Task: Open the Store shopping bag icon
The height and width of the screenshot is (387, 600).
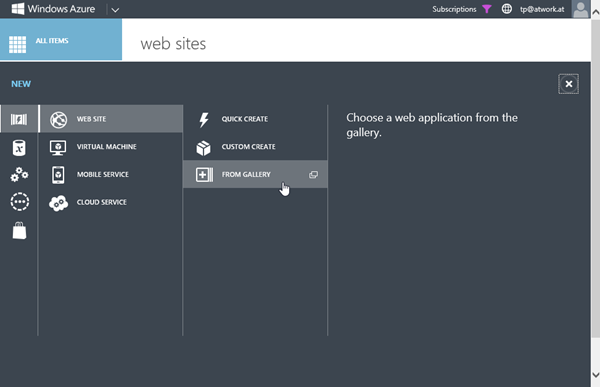Action: pos(19,231)
